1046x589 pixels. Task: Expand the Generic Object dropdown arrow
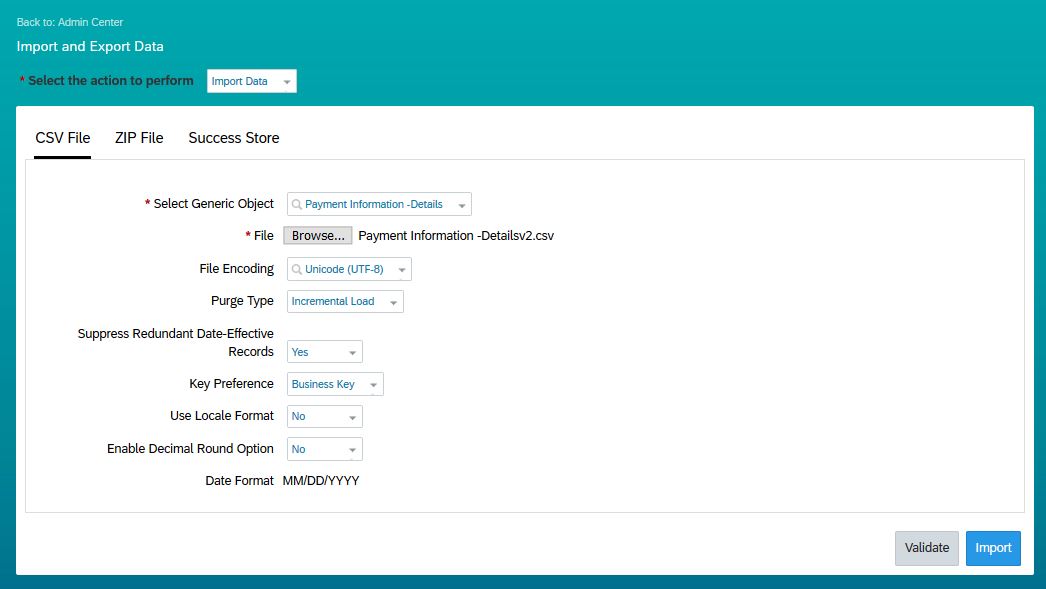tap(462, 205)
